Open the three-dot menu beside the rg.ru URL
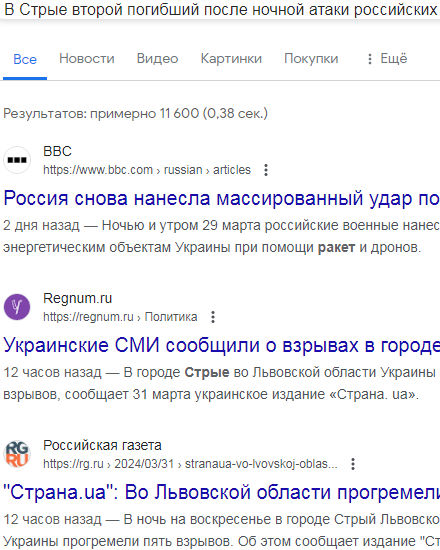 click(353, 464)
